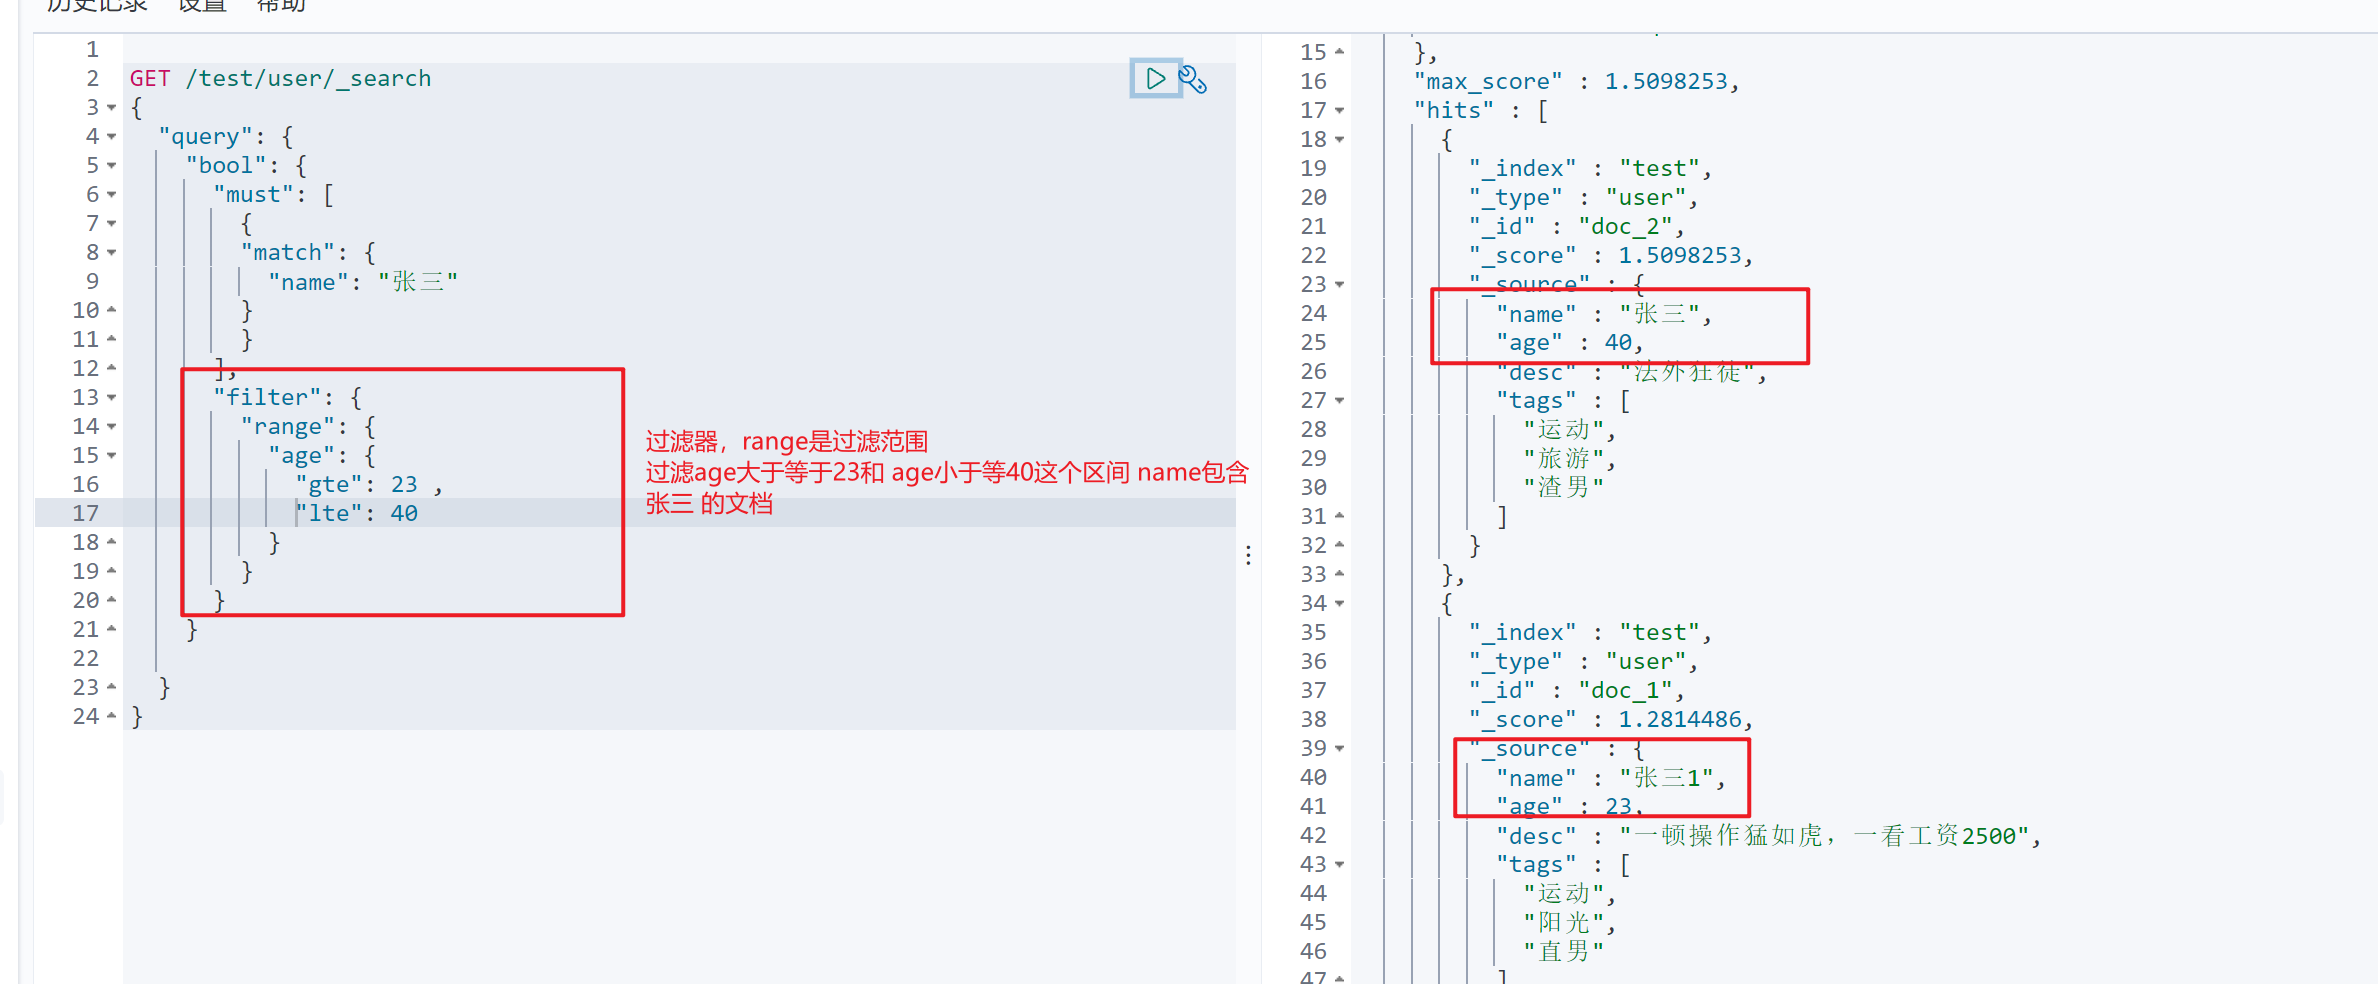Click the "gte": 23 line in the request

click(x=368, y=485)
